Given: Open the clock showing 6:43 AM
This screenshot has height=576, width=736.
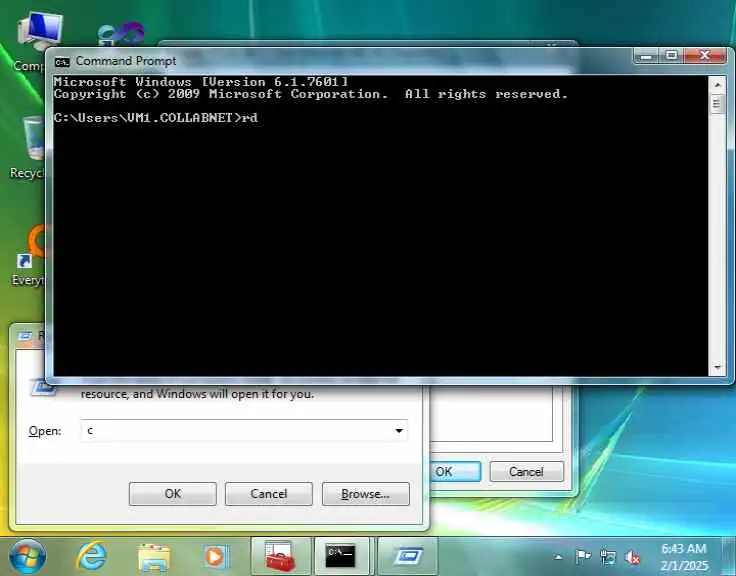Looking at the screenshot, I should 684,557.
